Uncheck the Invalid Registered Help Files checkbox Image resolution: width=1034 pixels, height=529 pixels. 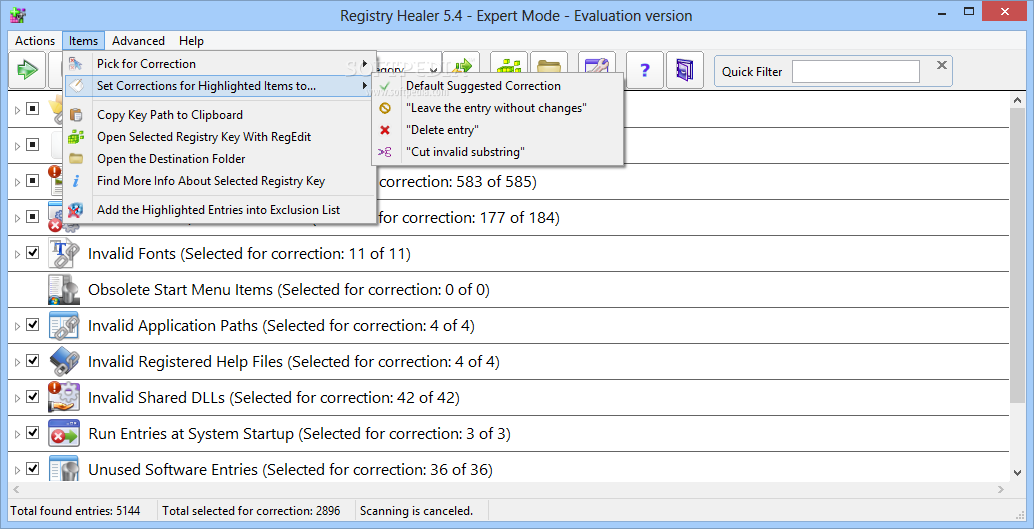pyautogui.click(x=33, y=361)
